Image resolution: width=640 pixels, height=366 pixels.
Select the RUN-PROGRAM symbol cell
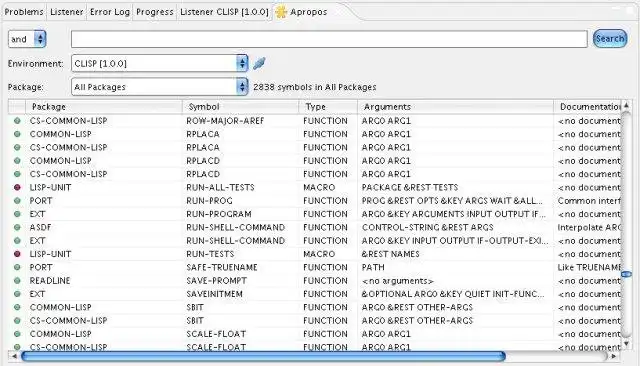219,214
